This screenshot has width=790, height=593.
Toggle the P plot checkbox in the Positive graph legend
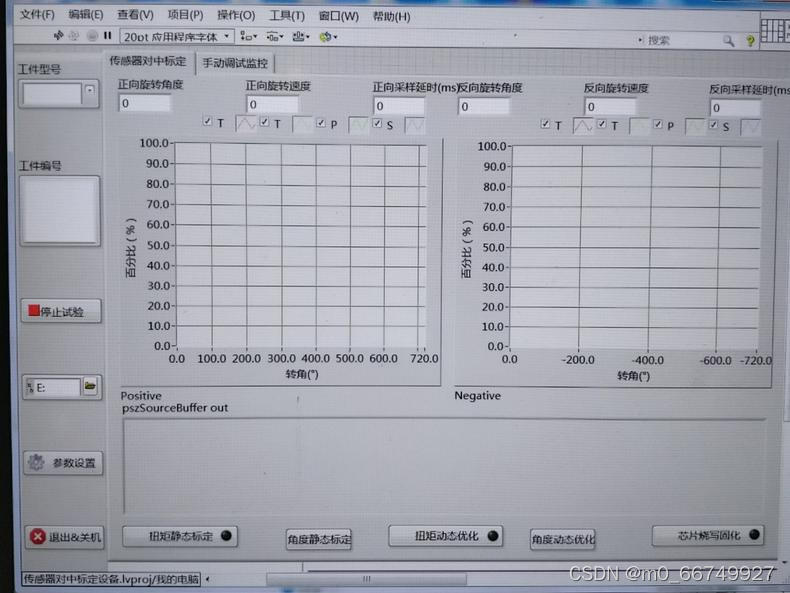(321, 123)
